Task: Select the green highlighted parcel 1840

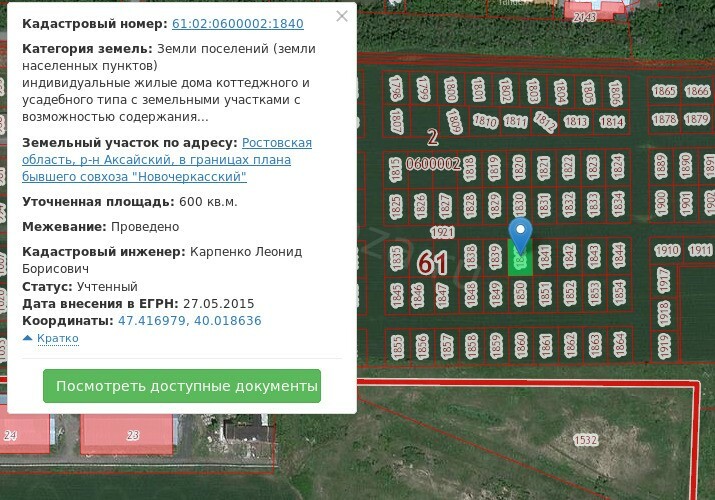Action: click(x=519, y=263)
